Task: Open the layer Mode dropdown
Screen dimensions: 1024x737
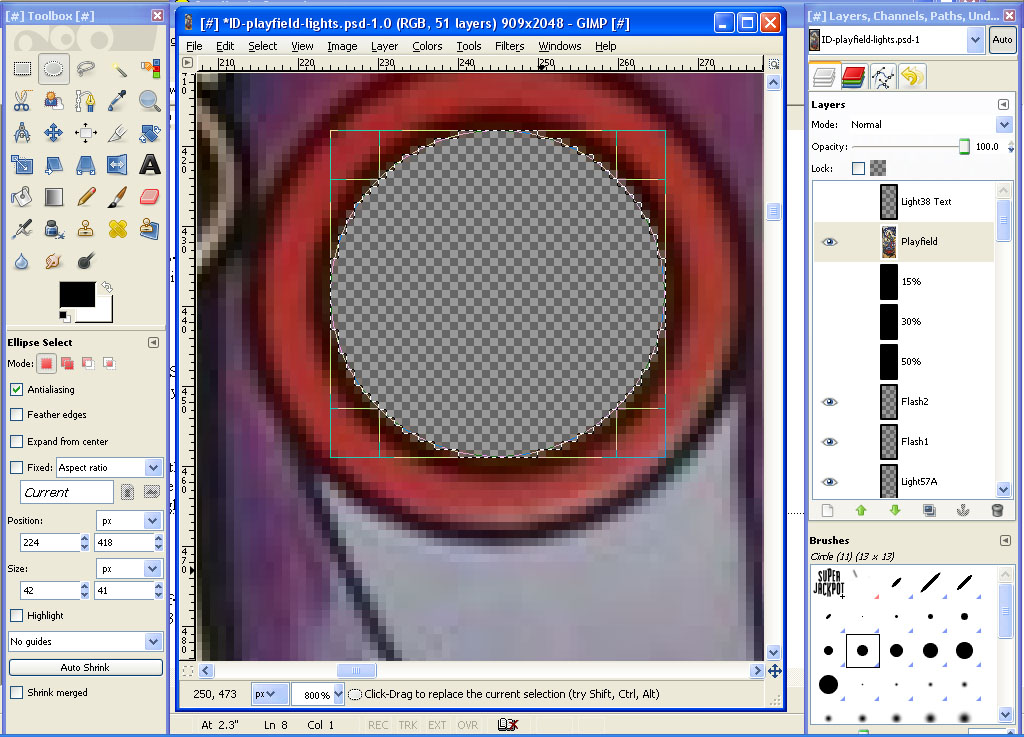Action: pyautogui.click(x=1004, y=125)
